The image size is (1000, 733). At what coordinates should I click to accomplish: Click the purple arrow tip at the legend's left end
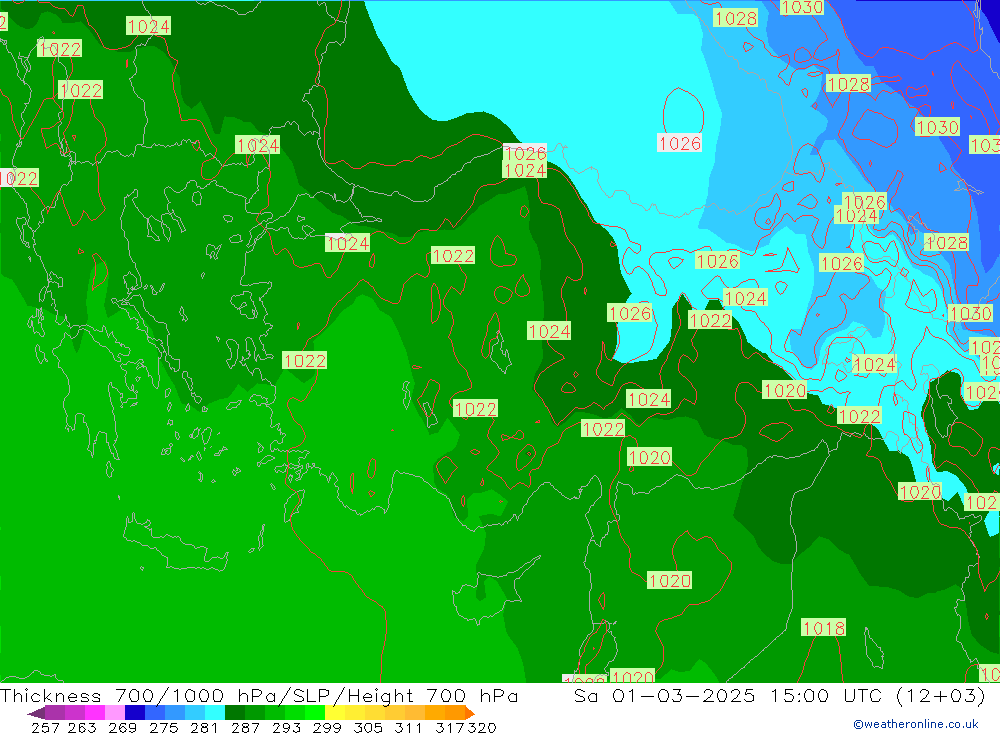[36, 714]
